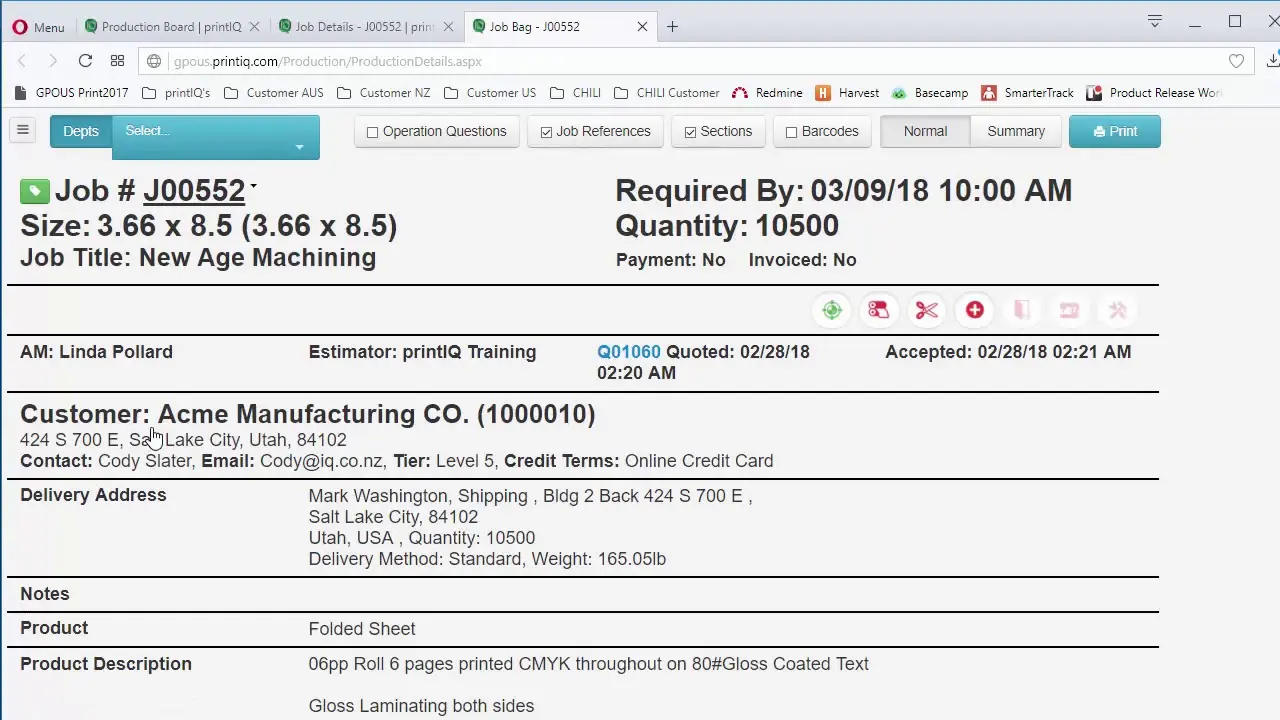
Task: Reload the page in the browser
Action: point(85,61)
